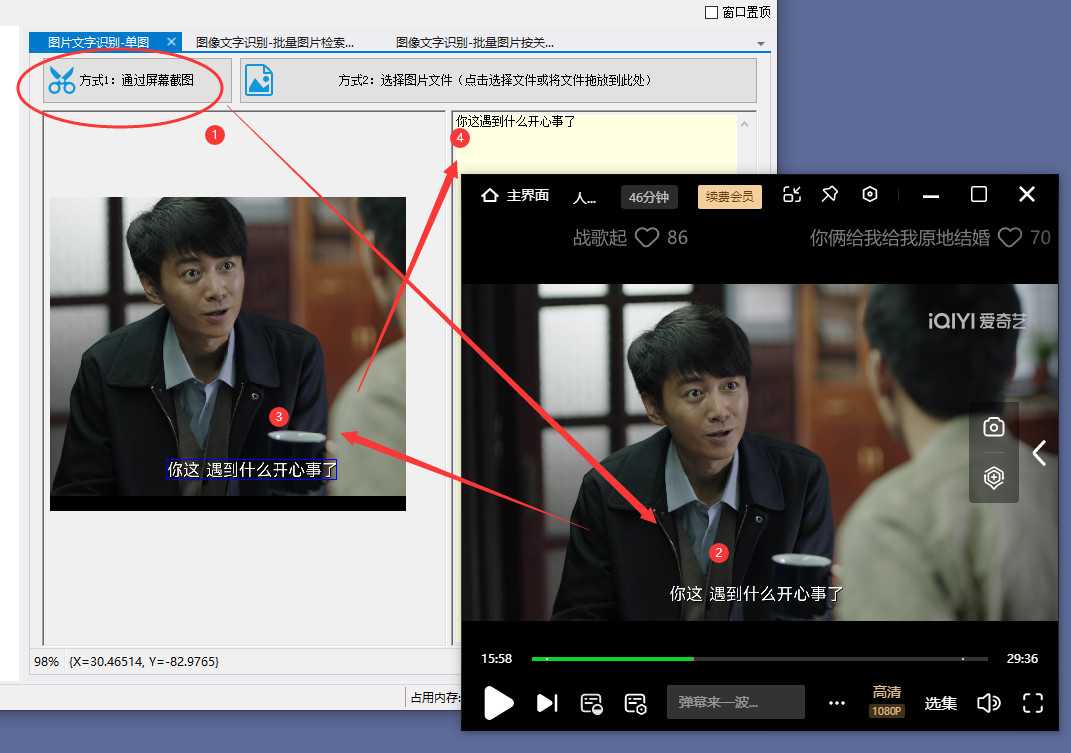1071x753 pixels.
Task: Like the 你俩给我给我原地结婚 comment heart
Action: point(1010,238)
